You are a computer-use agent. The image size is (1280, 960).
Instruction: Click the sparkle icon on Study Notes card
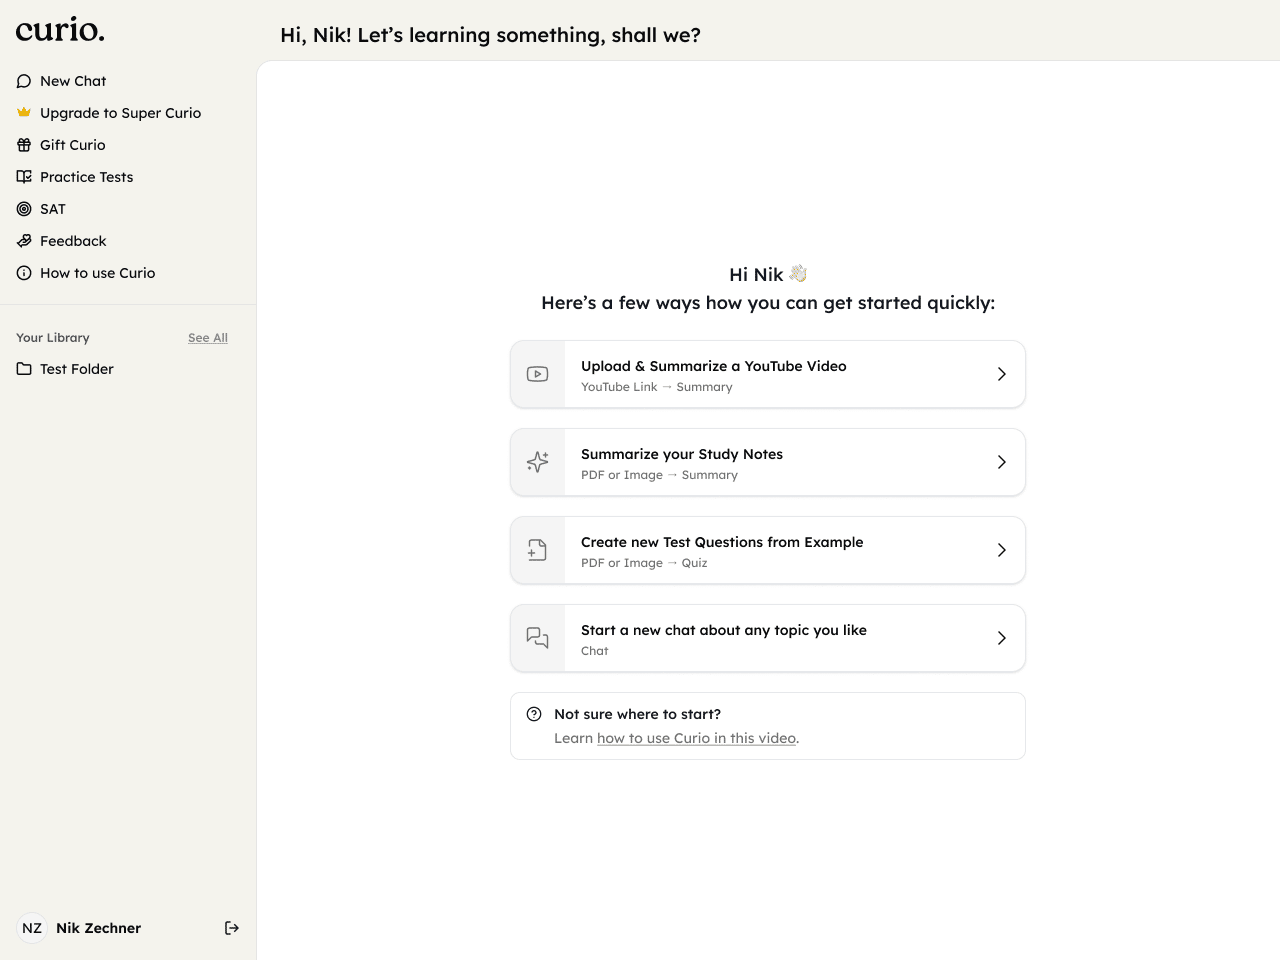(538, 462)
